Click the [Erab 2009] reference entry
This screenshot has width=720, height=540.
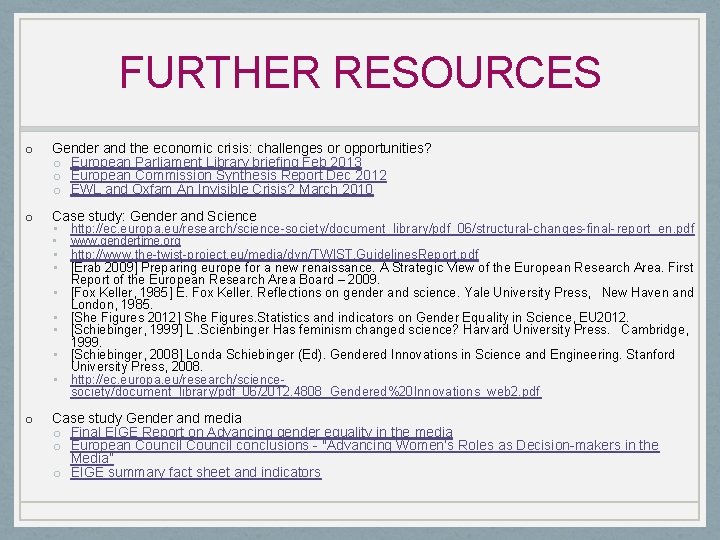pyautogui.click(x=382, y=273)
